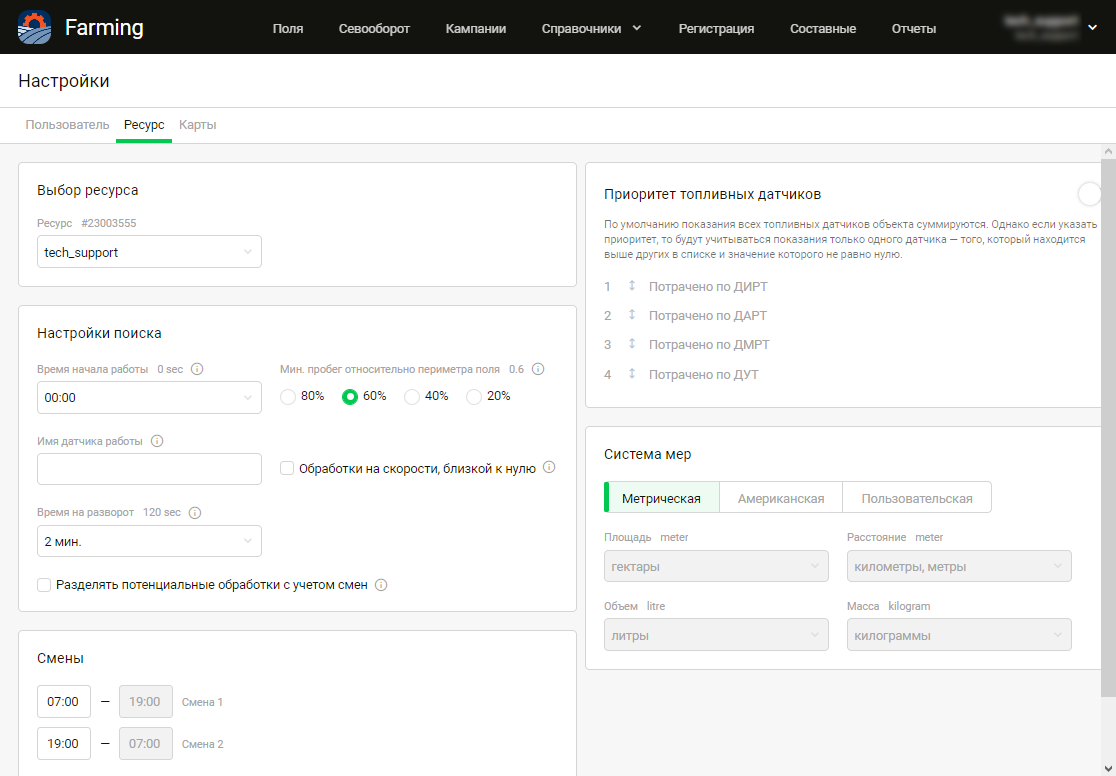Click Смена 2 end time 07:00 field

[x=146, y=743]
